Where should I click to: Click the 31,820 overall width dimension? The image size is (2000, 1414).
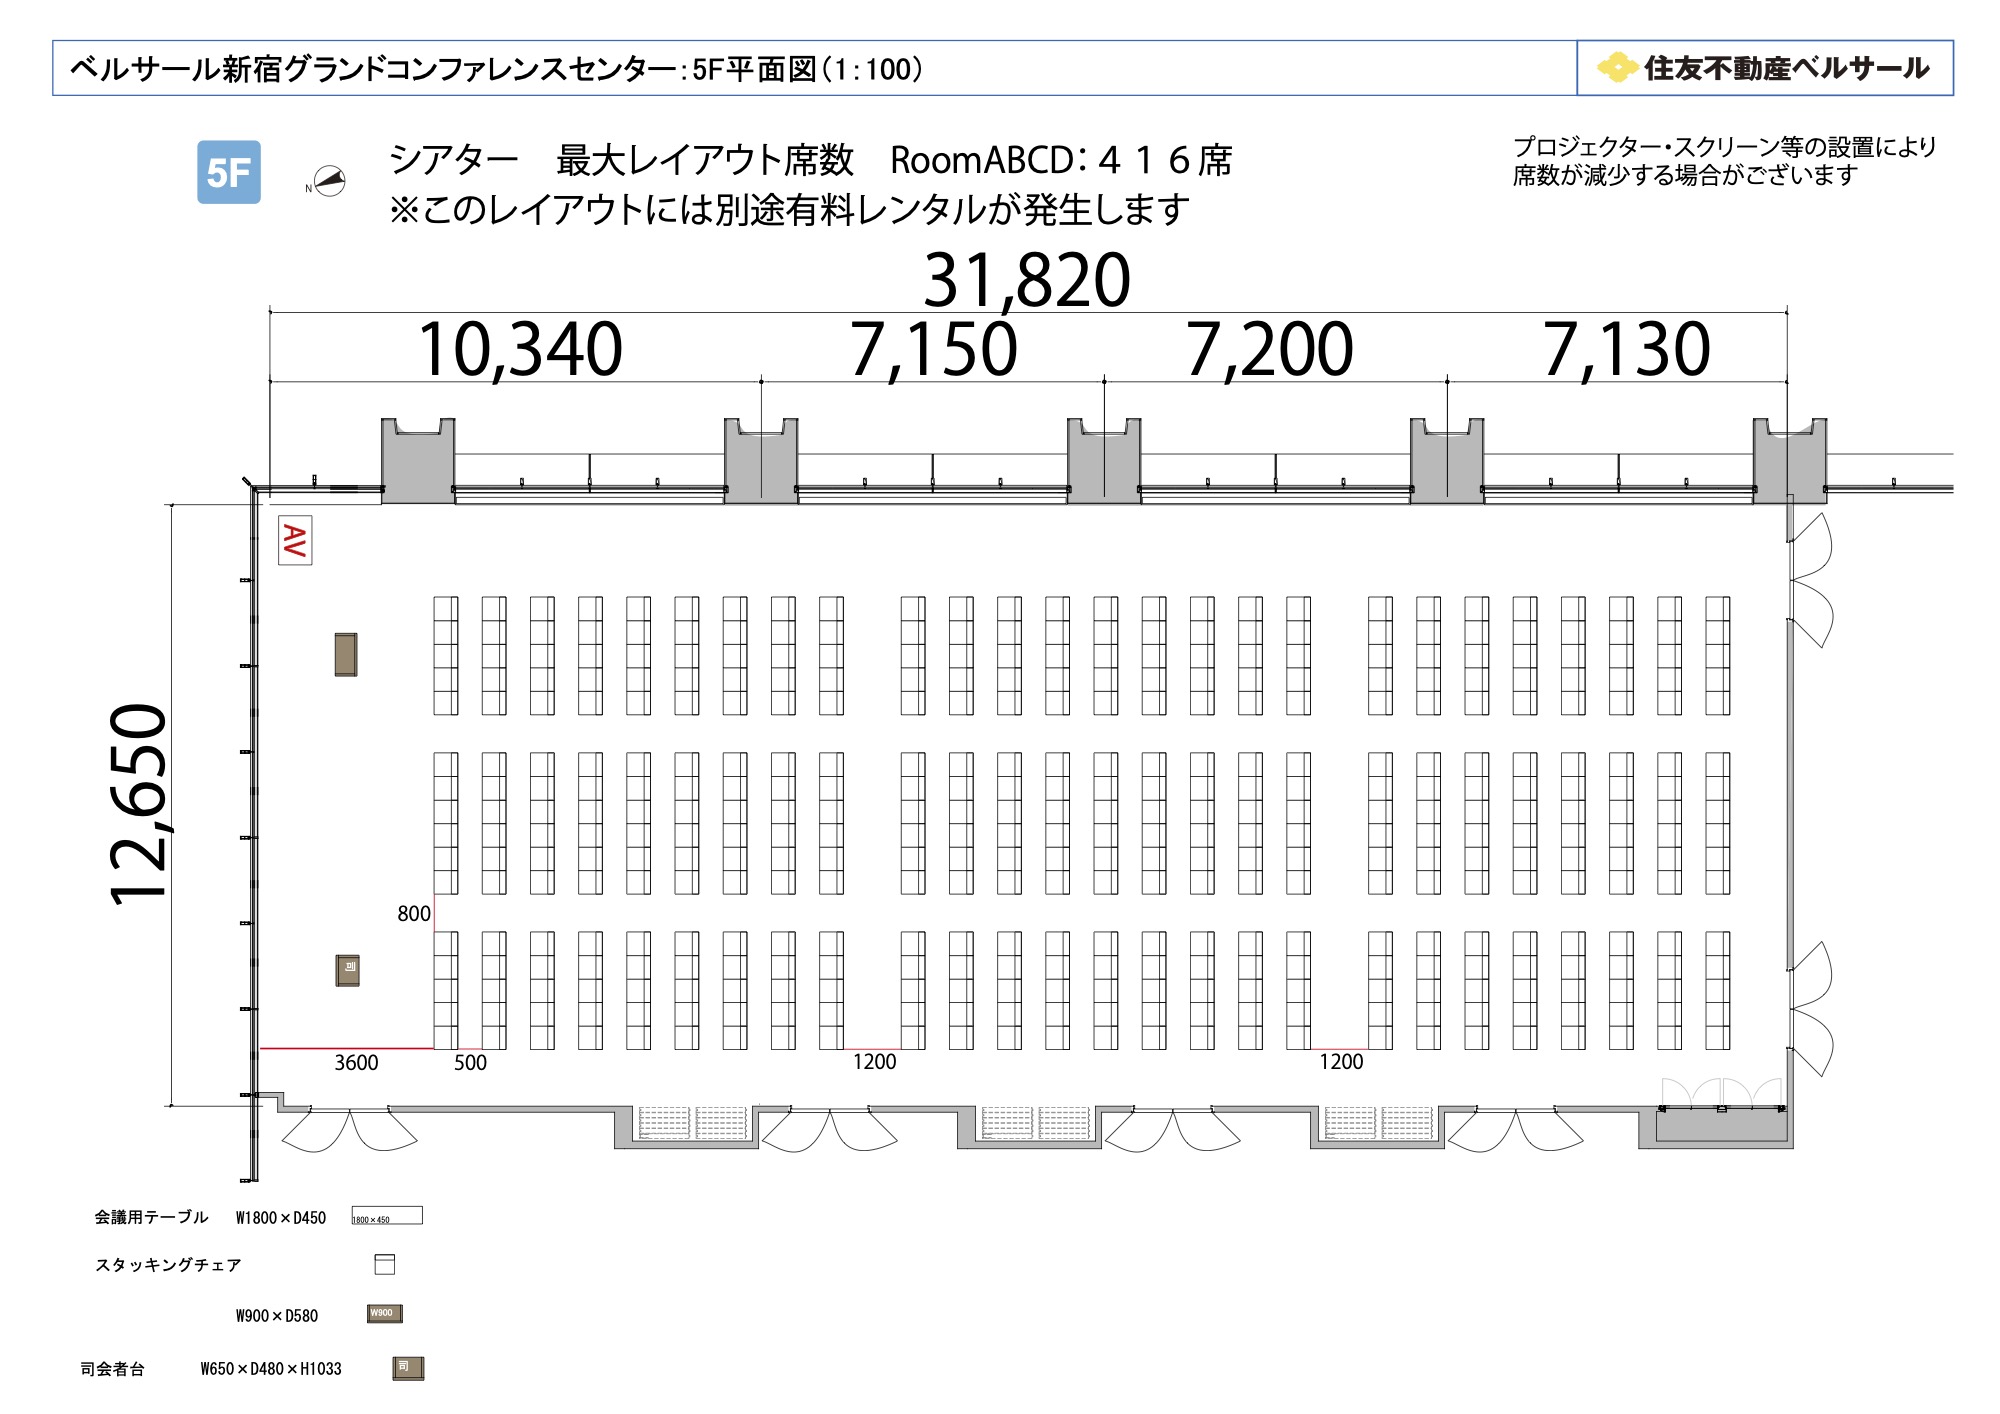tap(1027, 280)
